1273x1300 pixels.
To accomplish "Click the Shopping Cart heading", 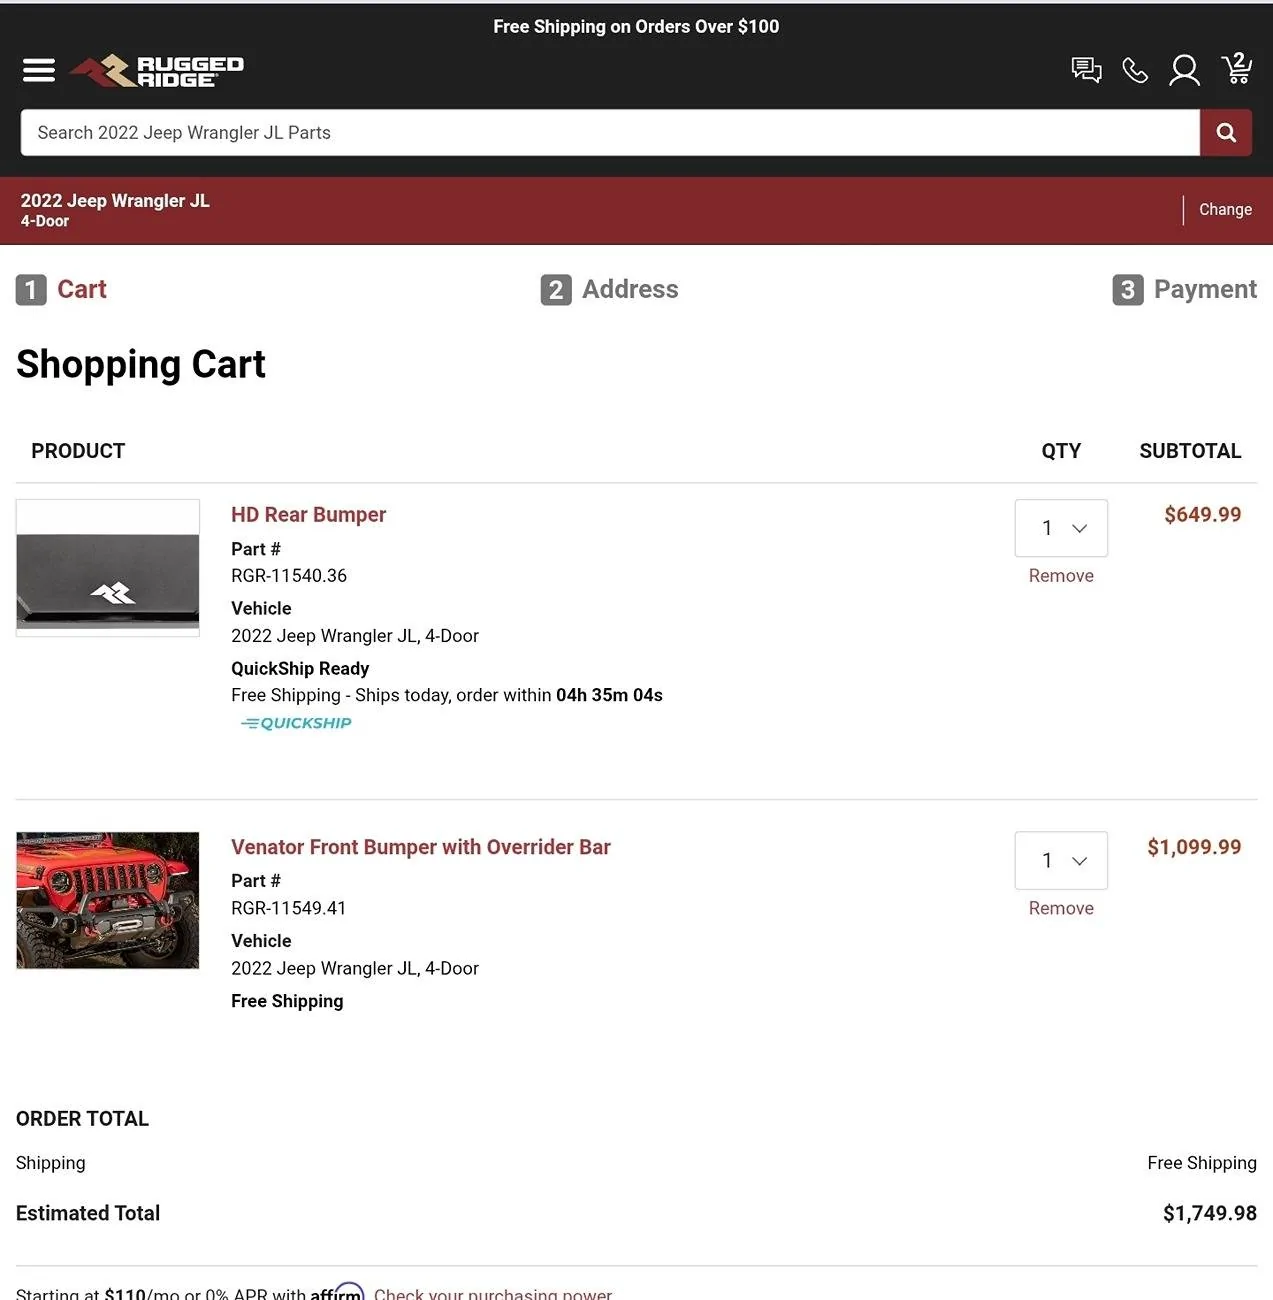I will pyautogui.click(x=141, y=364).
